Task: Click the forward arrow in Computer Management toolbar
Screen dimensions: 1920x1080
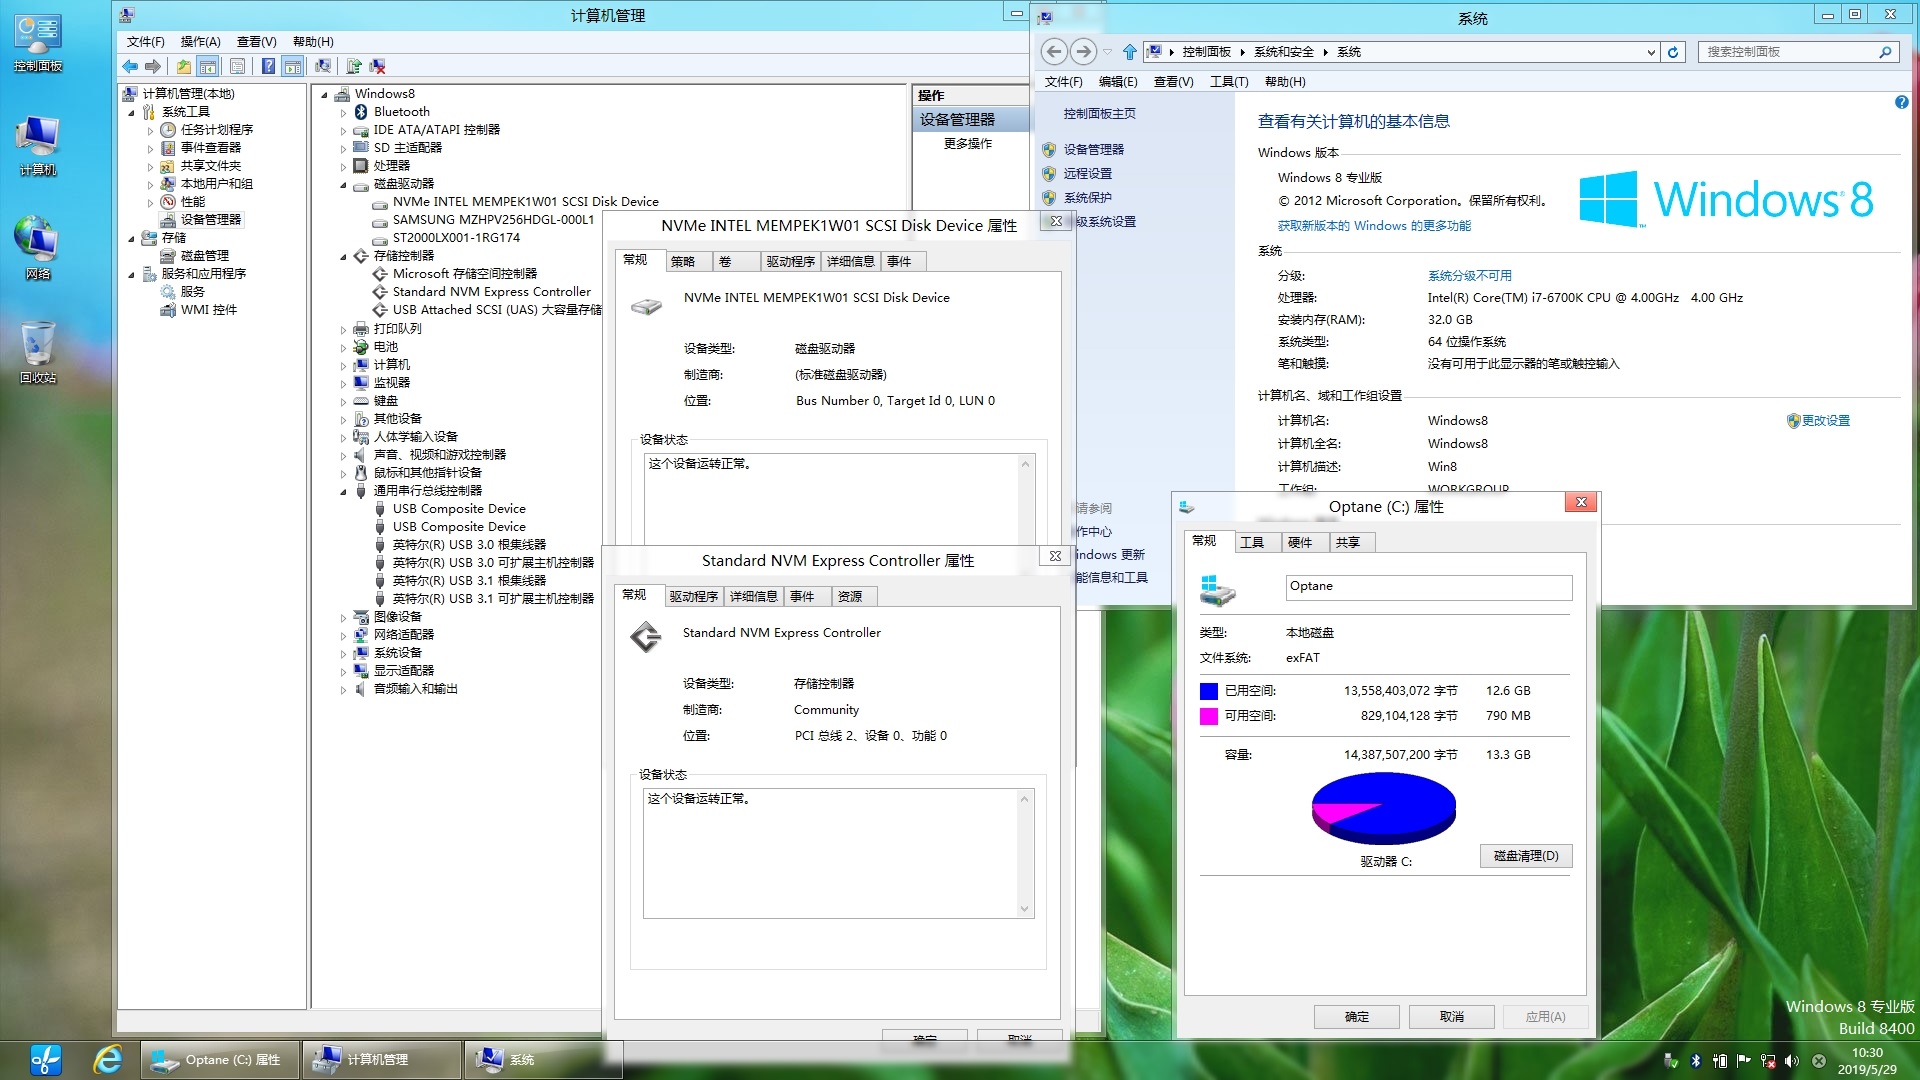Action: [x=153, y=66]
